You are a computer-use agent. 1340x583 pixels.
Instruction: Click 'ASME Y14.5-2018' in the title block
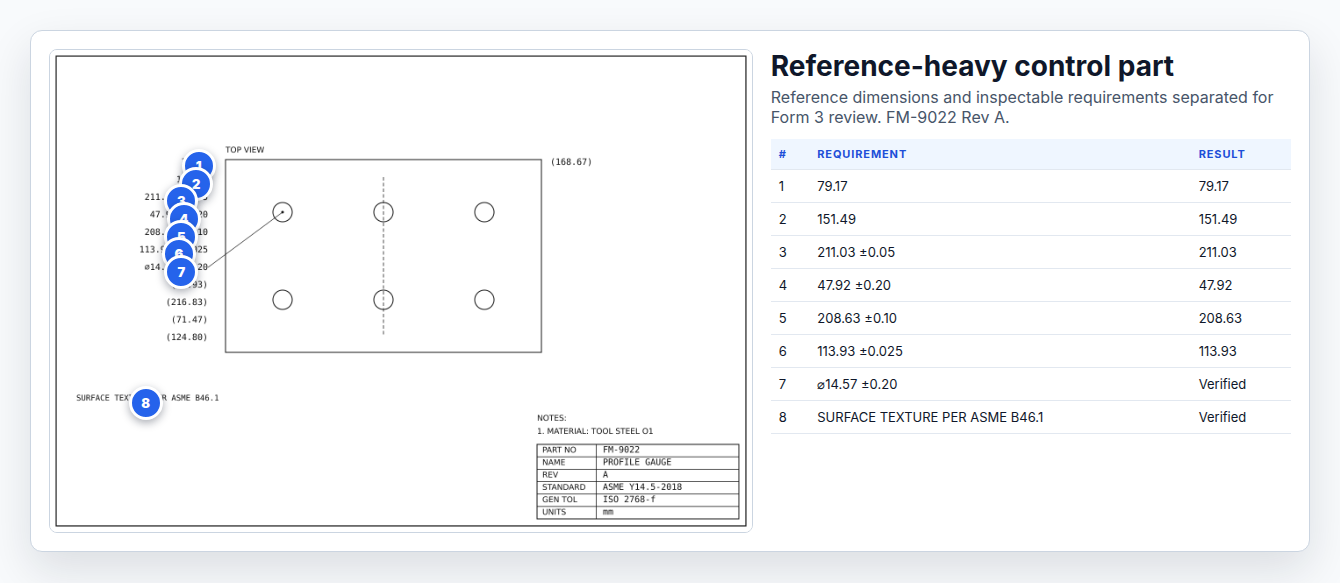tap(642, 487)
